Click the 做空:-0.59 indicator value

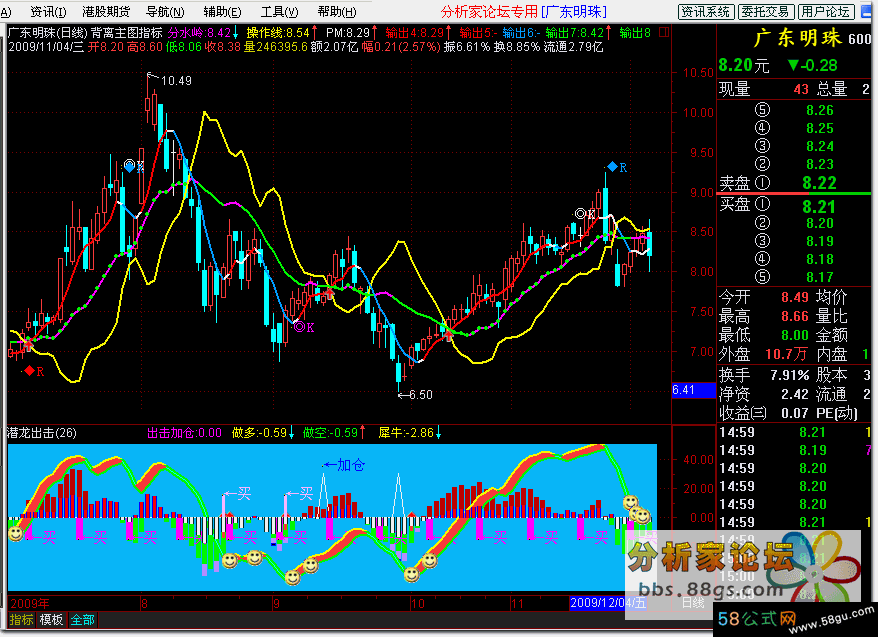click(334, 433)
